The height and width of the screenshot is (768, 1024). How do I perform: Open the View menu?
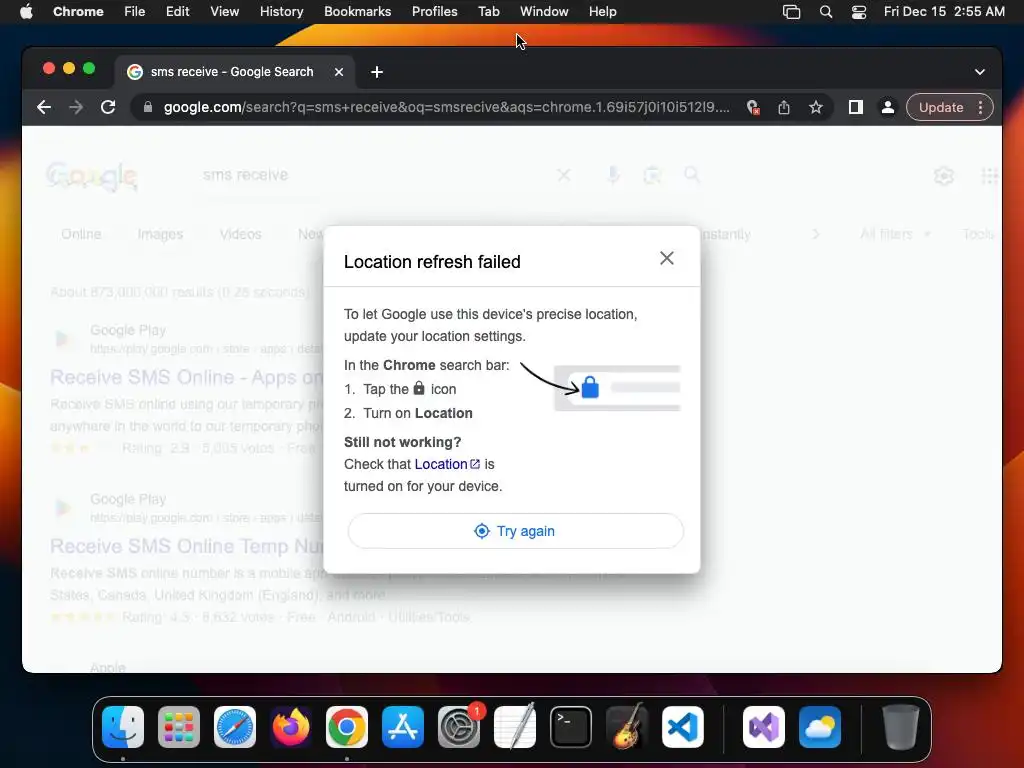[x=224, y=11]
